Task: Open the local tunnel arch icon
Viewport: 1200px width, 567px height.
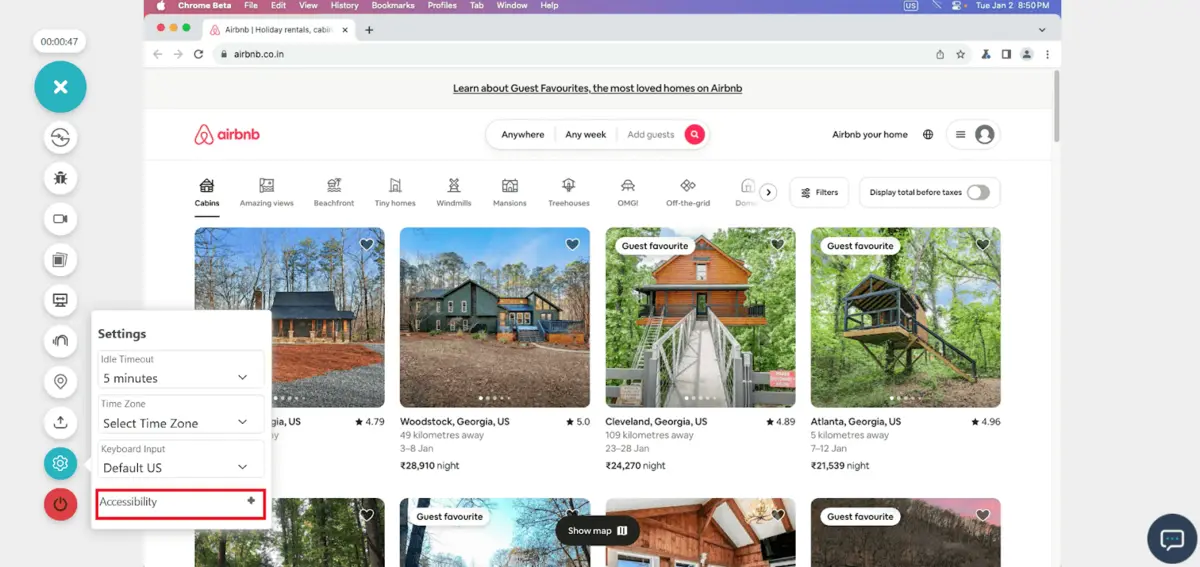Action: [60, 341]
